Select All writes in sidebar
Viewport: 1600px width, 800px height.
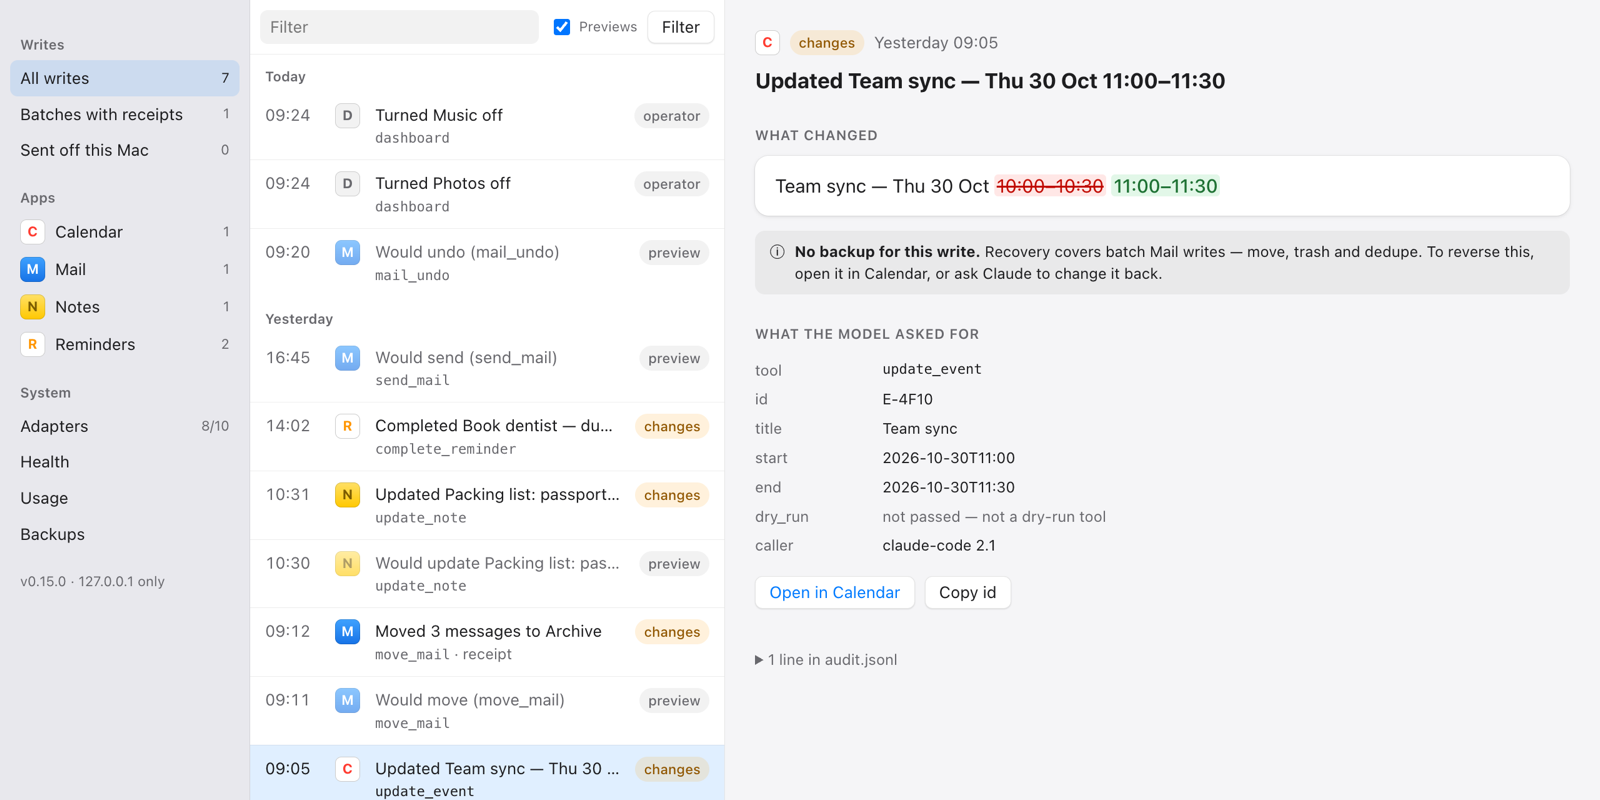click(125, 78)
